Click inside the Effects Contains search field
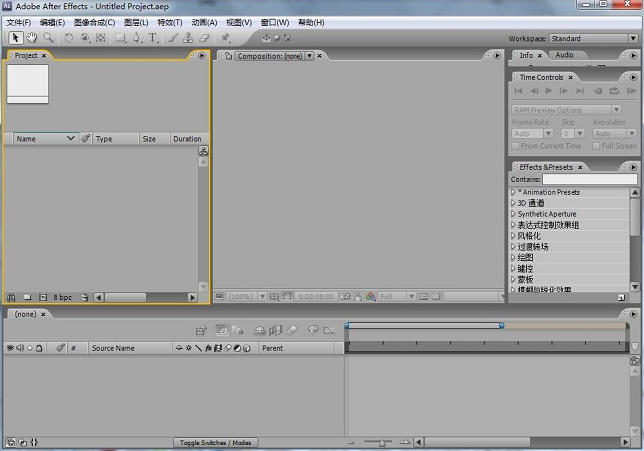Image resolution: width=644 pixels, height=451 pixels. 590,179
